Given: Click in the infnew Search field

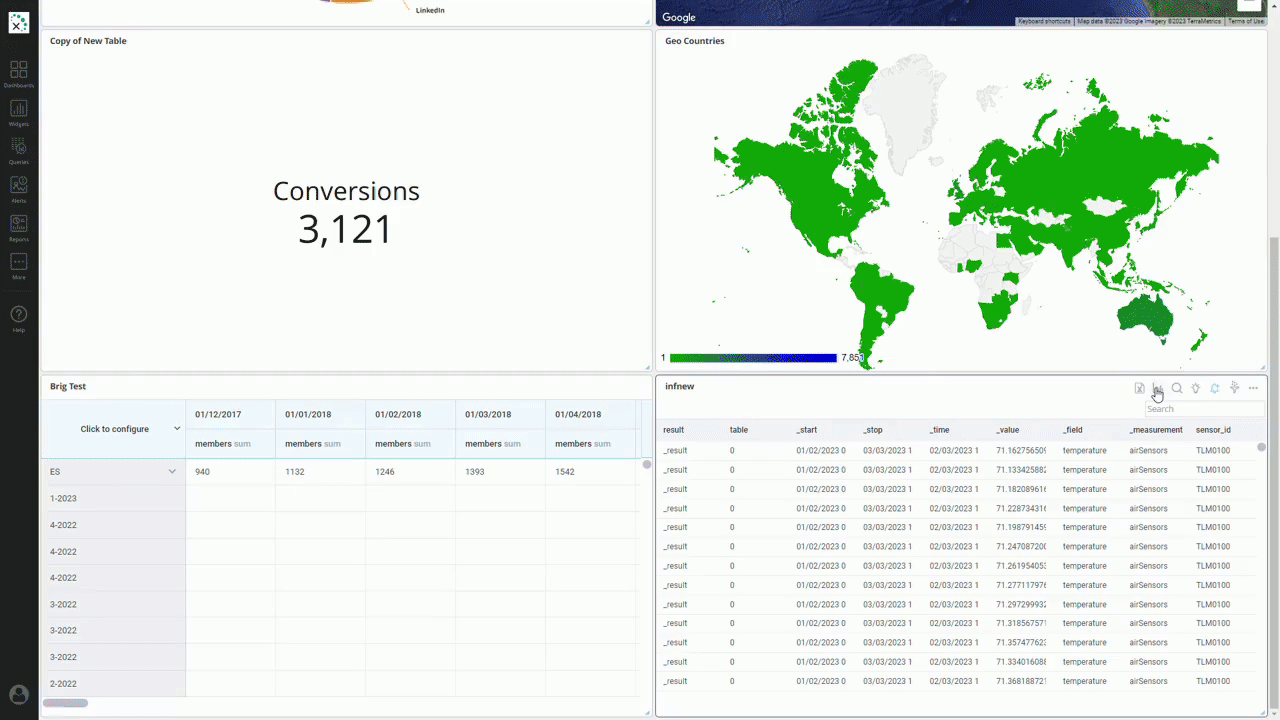Looking at the screenshot, I should click(1203, 409).
